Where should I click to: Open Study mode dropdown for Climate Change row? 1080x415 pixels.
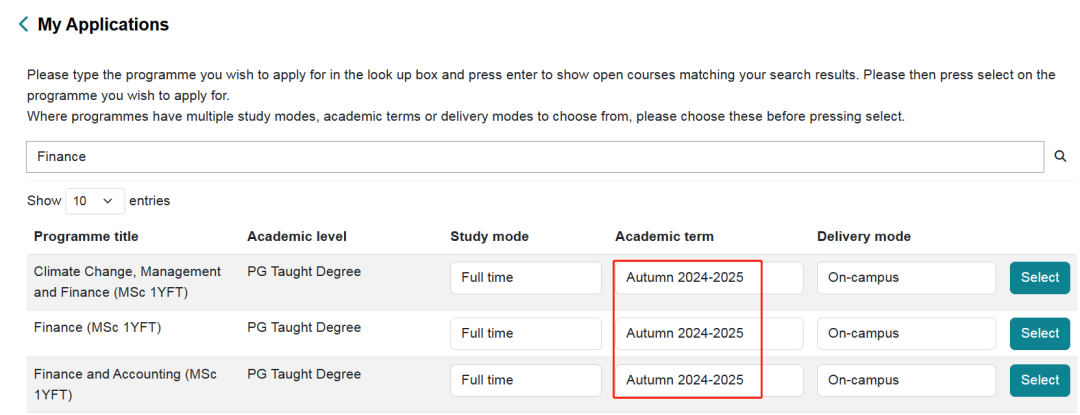[525, 278]
